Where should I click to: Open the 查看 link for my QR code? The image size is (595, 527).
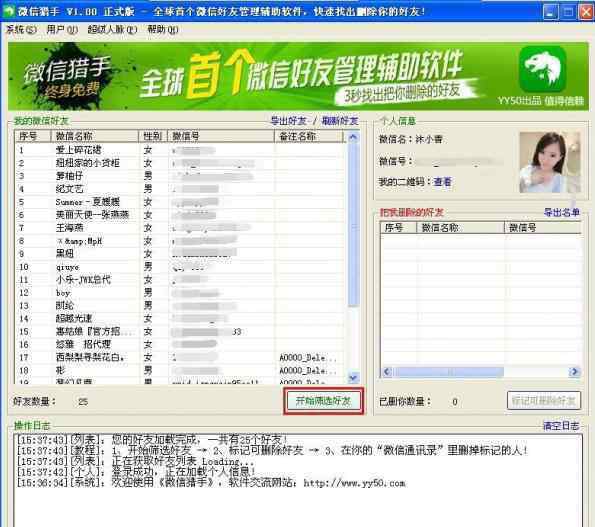pos(442,182)
